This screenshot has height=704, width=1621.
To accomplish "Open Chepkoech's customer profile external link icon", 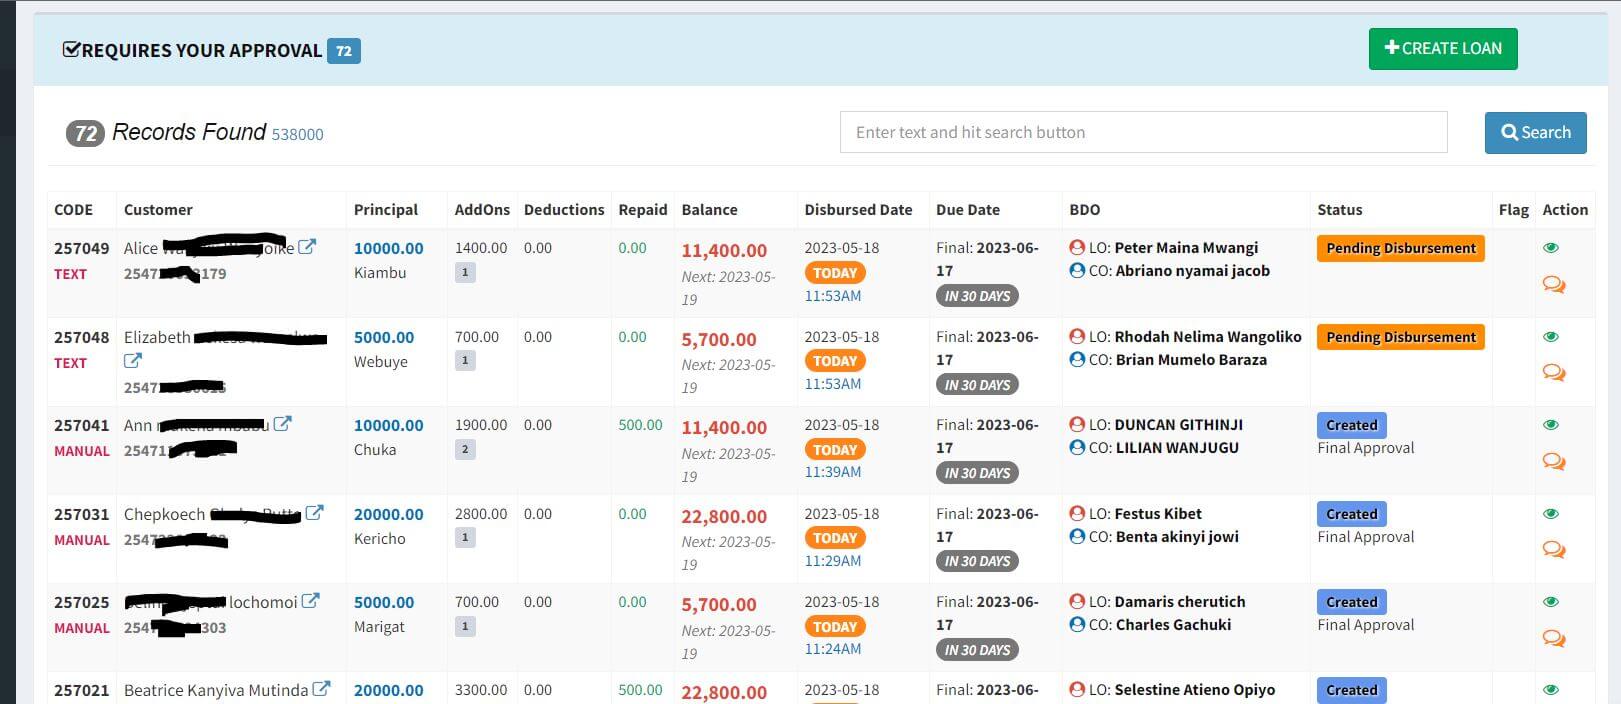I will coord(314,513).
